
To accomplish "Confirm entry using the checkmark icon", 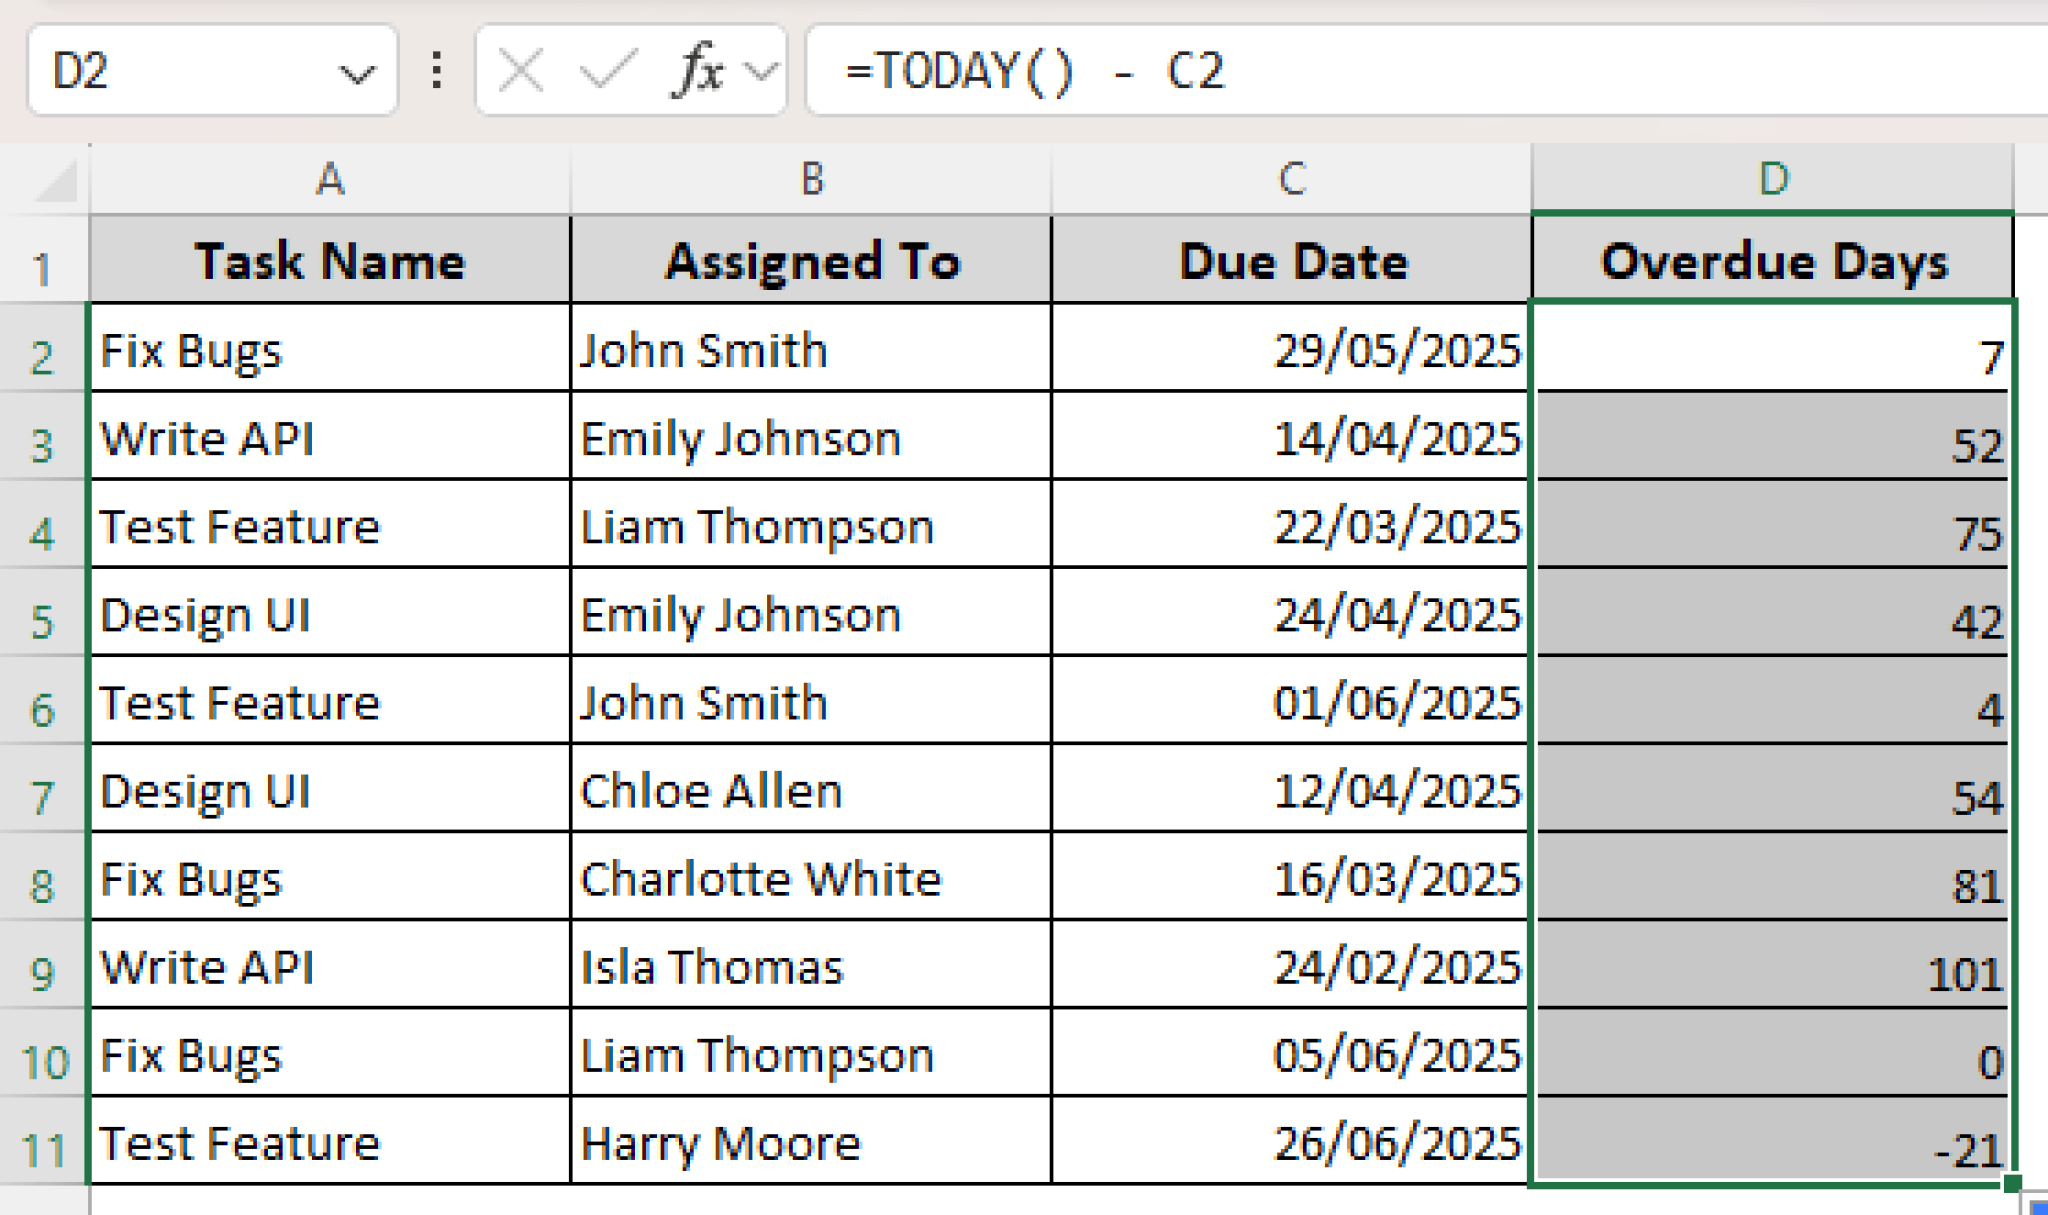I will point(610,70).
